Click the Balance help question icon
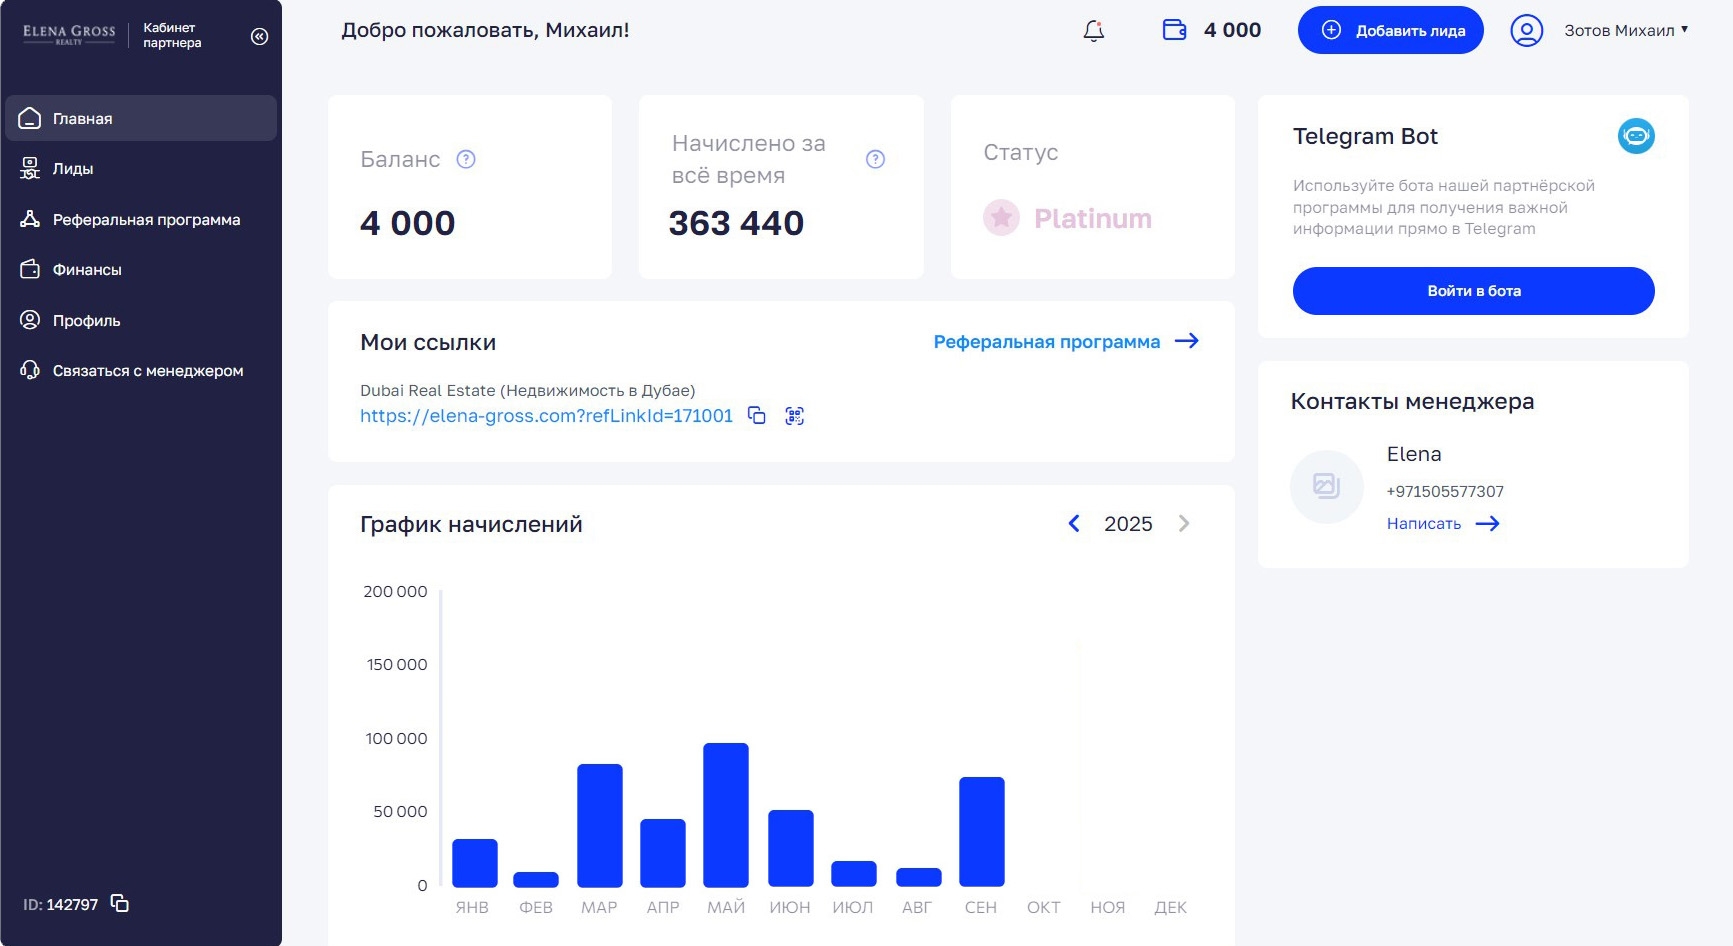 point(466,159)
